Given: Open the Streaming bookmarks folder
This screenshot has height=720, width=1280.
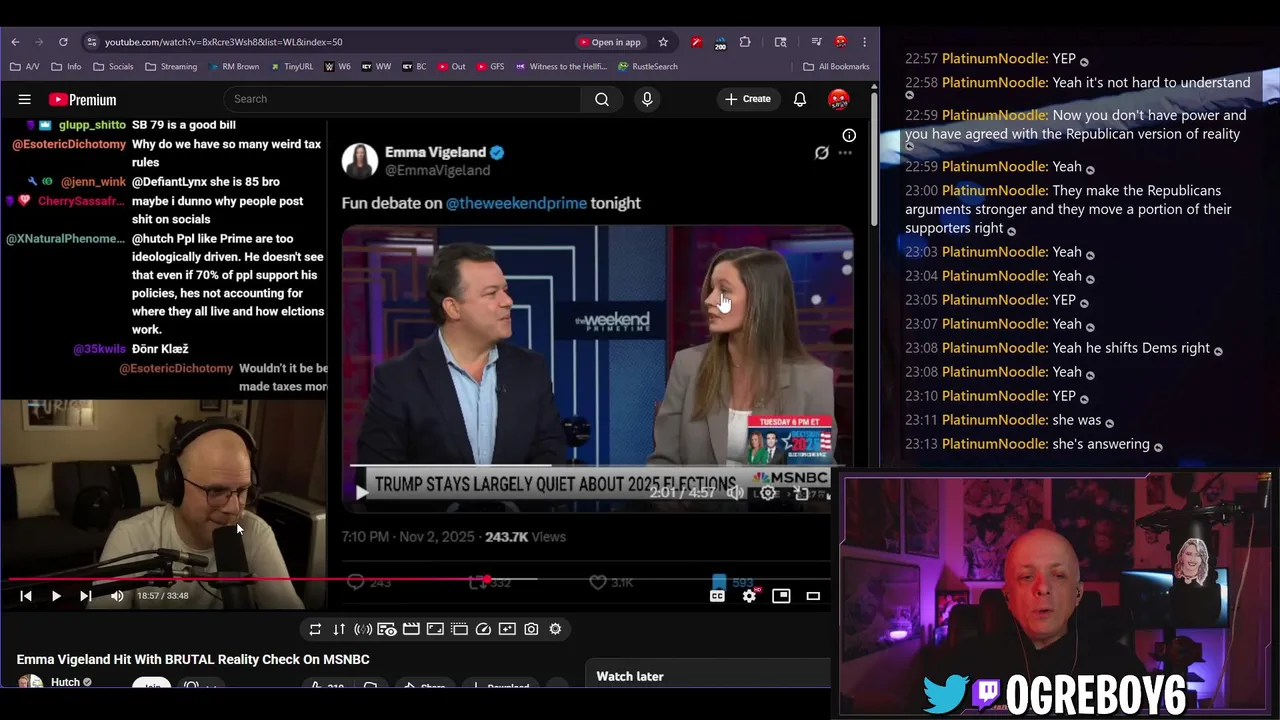Looking at the screenshot, I should pyautogui.click(x=171, y=67).
